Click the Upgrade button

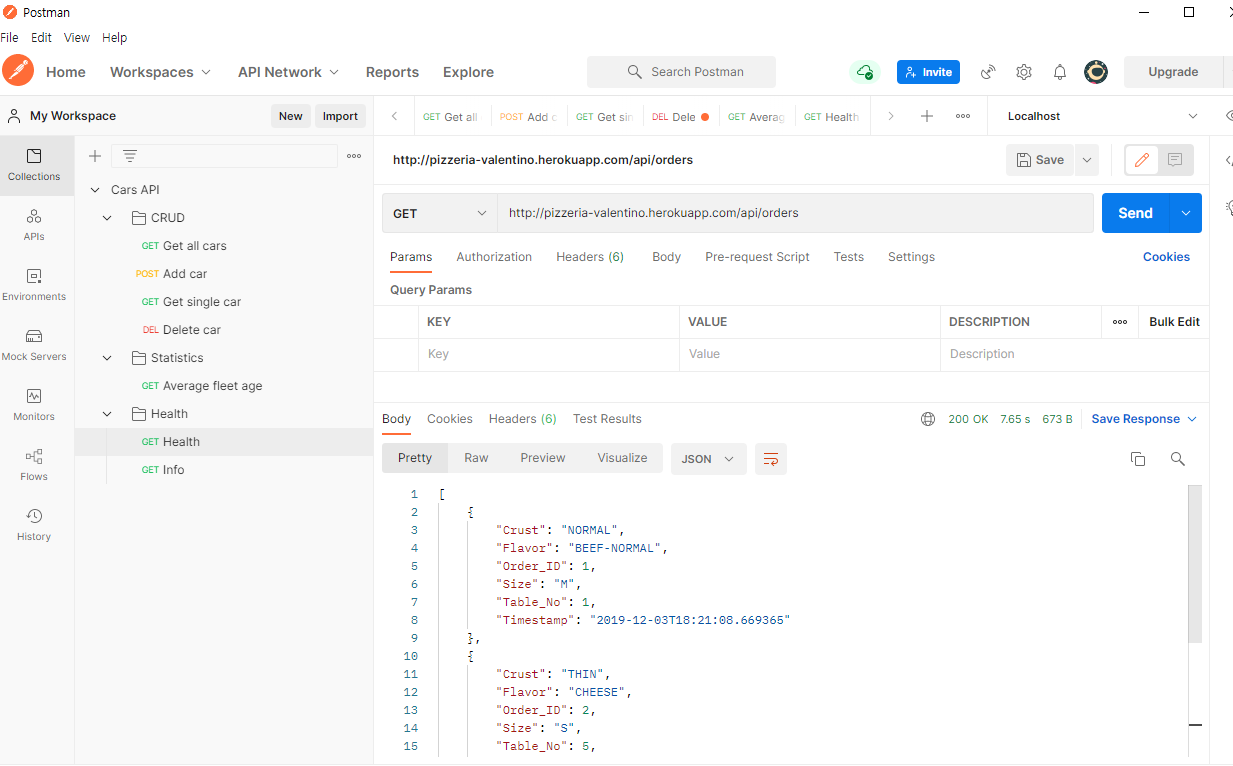click(1173, 72)
